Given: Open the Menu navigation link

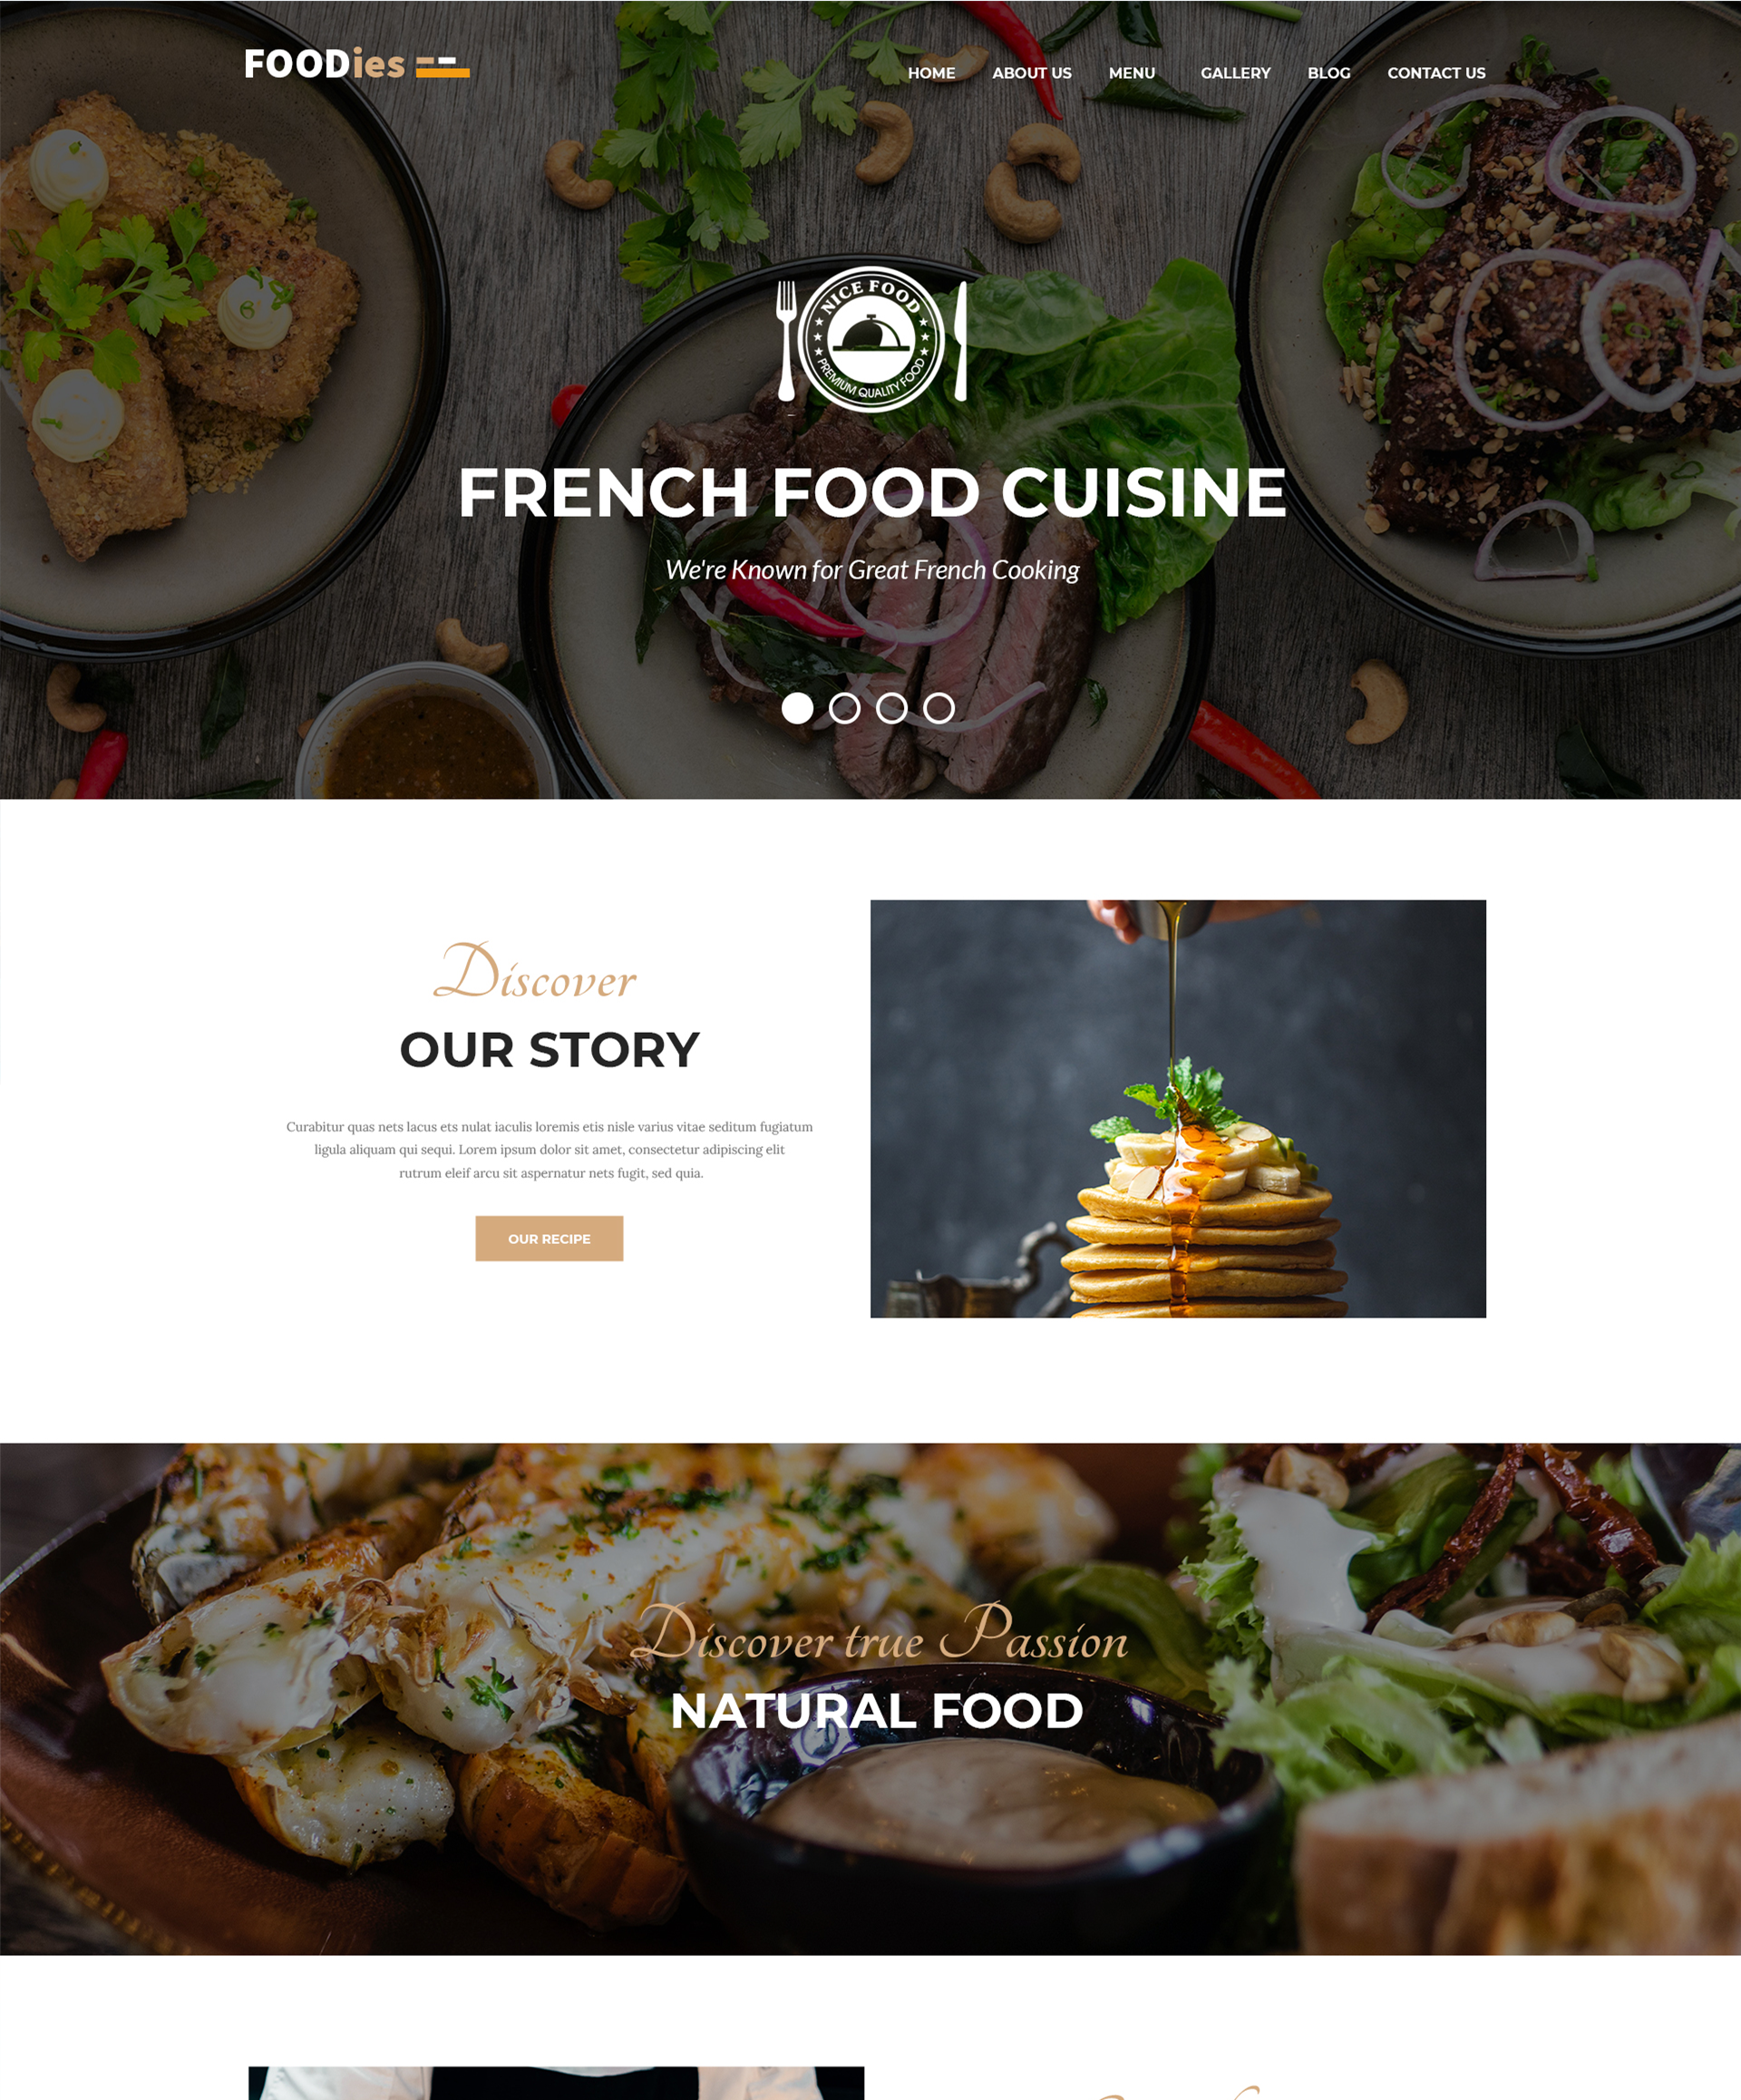Looking at the screenshot, I should pyautogui.click(x=1132, y=73).
